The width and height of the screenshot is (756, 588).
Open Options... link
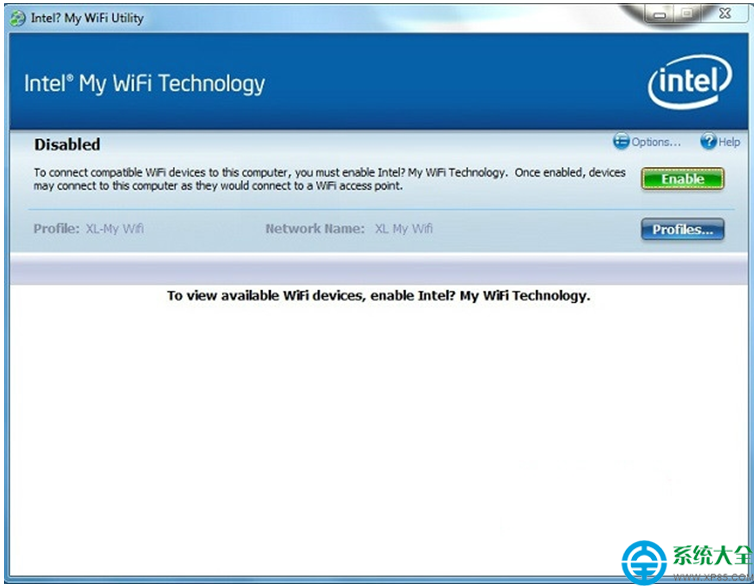(x=656, y=142)
